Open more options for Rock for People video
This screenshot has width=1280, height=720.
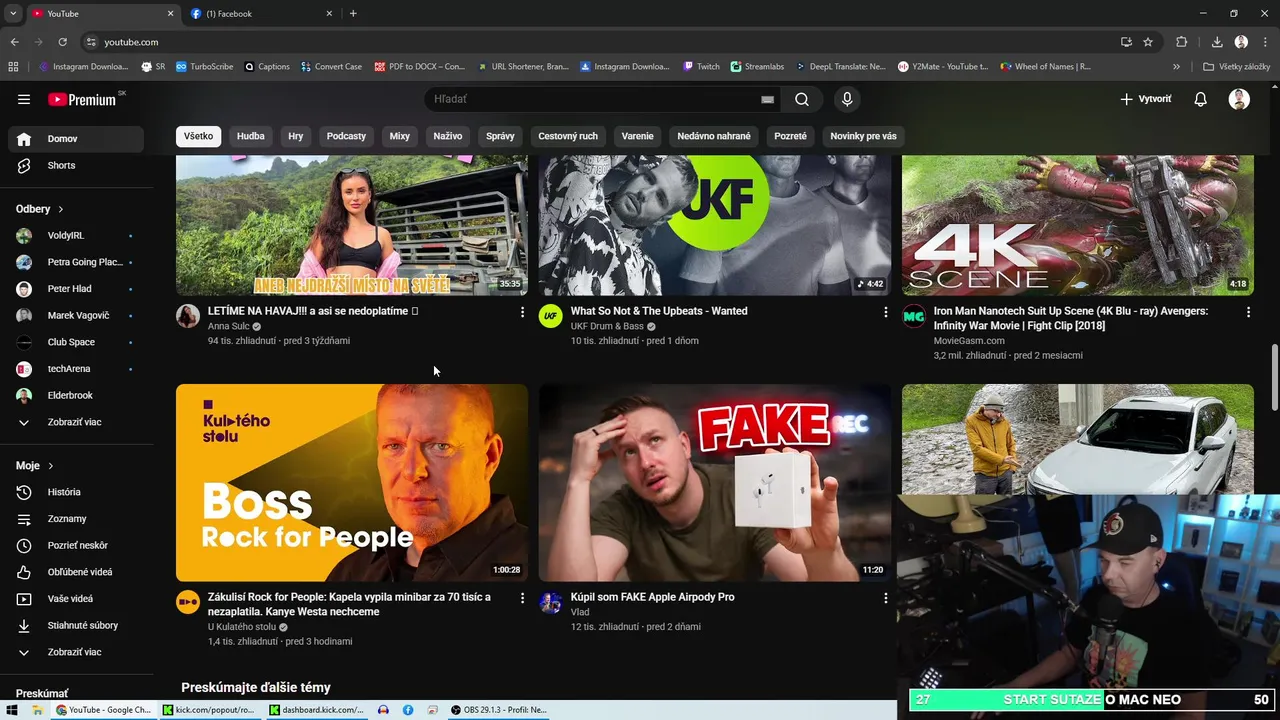pos(522,598)
